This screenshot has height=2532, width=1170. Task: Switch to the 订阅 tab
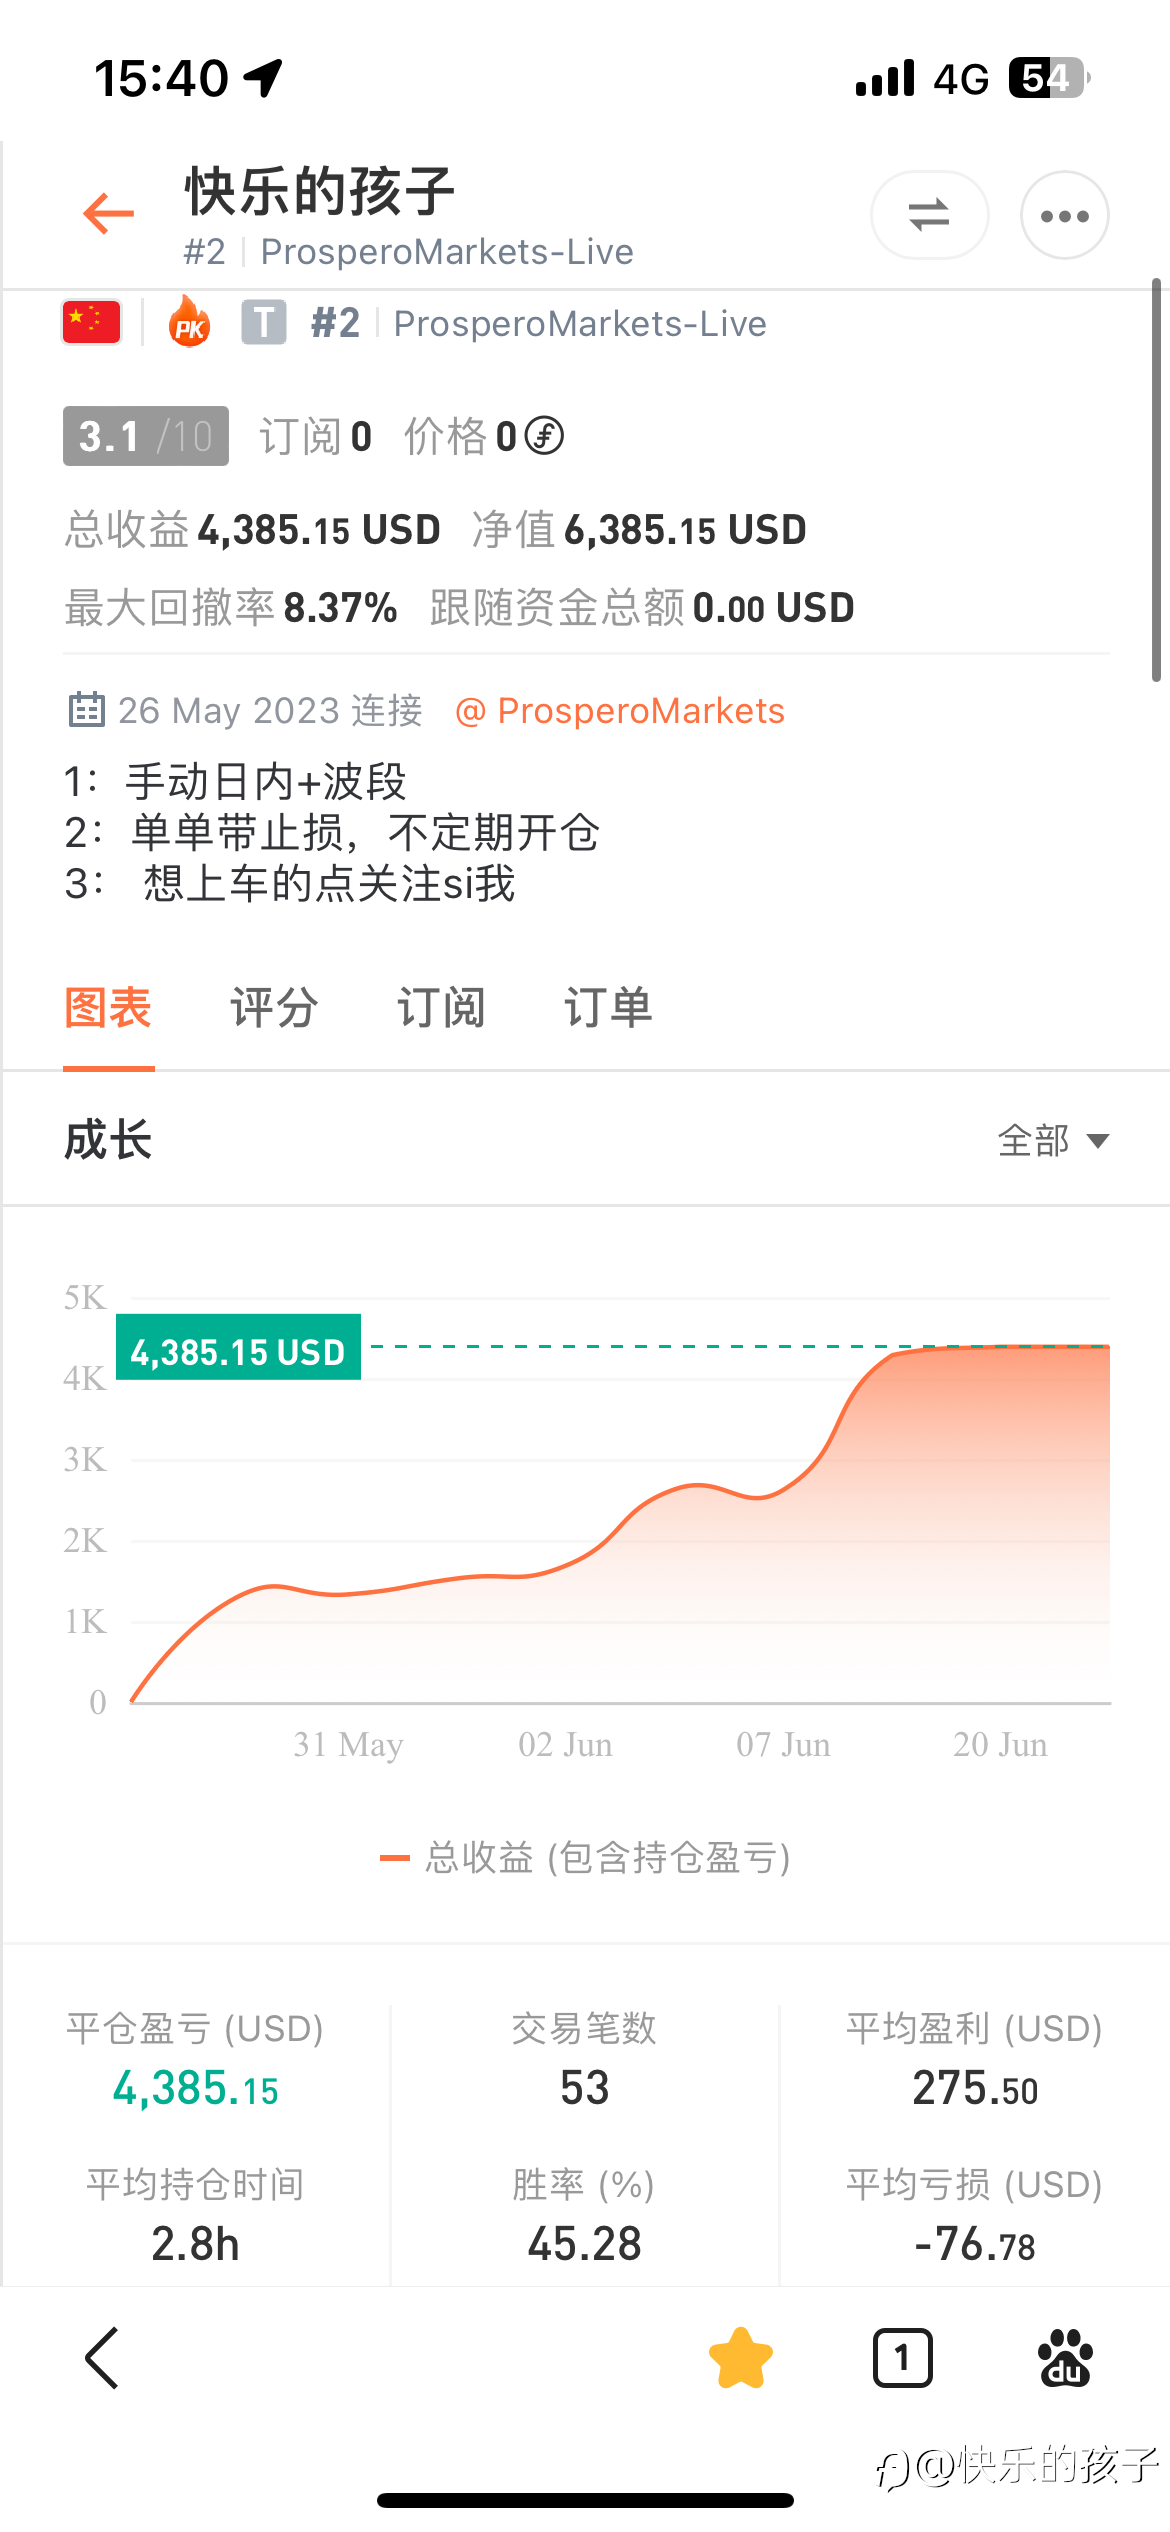441,1008
